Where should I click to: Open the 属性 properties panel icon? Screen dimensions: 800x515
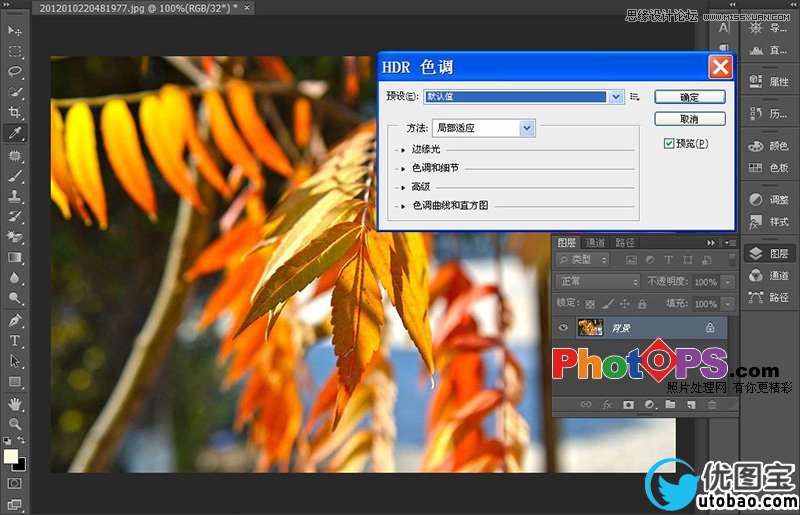tap(756, 81)
